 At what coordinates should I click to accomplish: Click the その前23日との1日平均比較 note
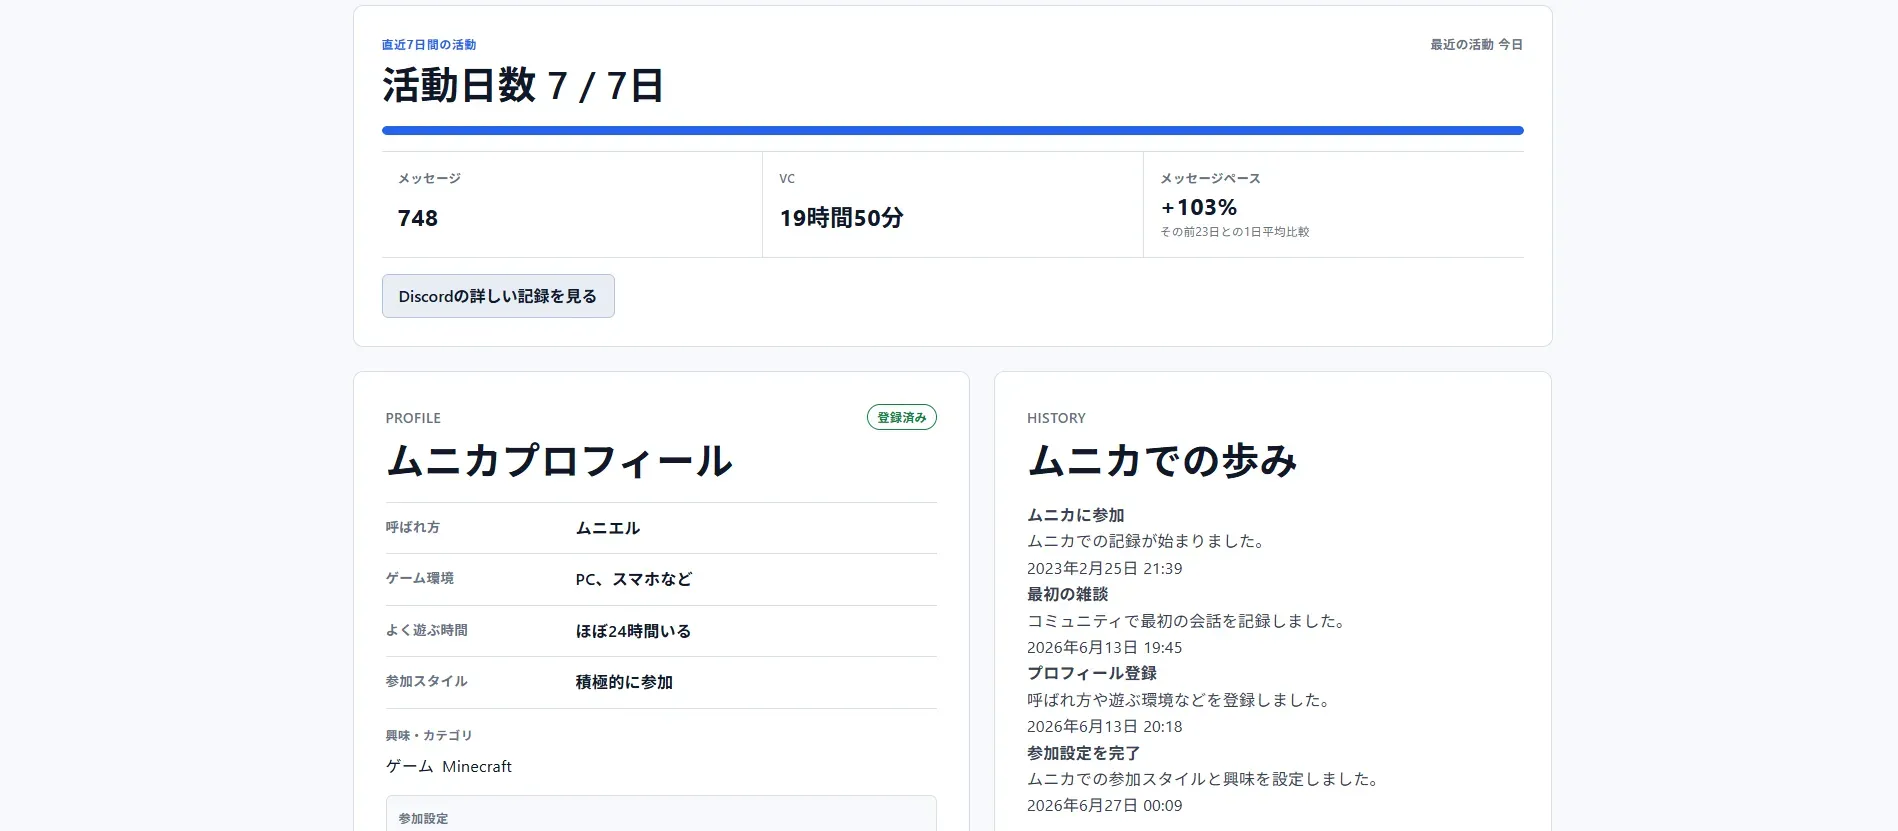[x=1235, y=232]
